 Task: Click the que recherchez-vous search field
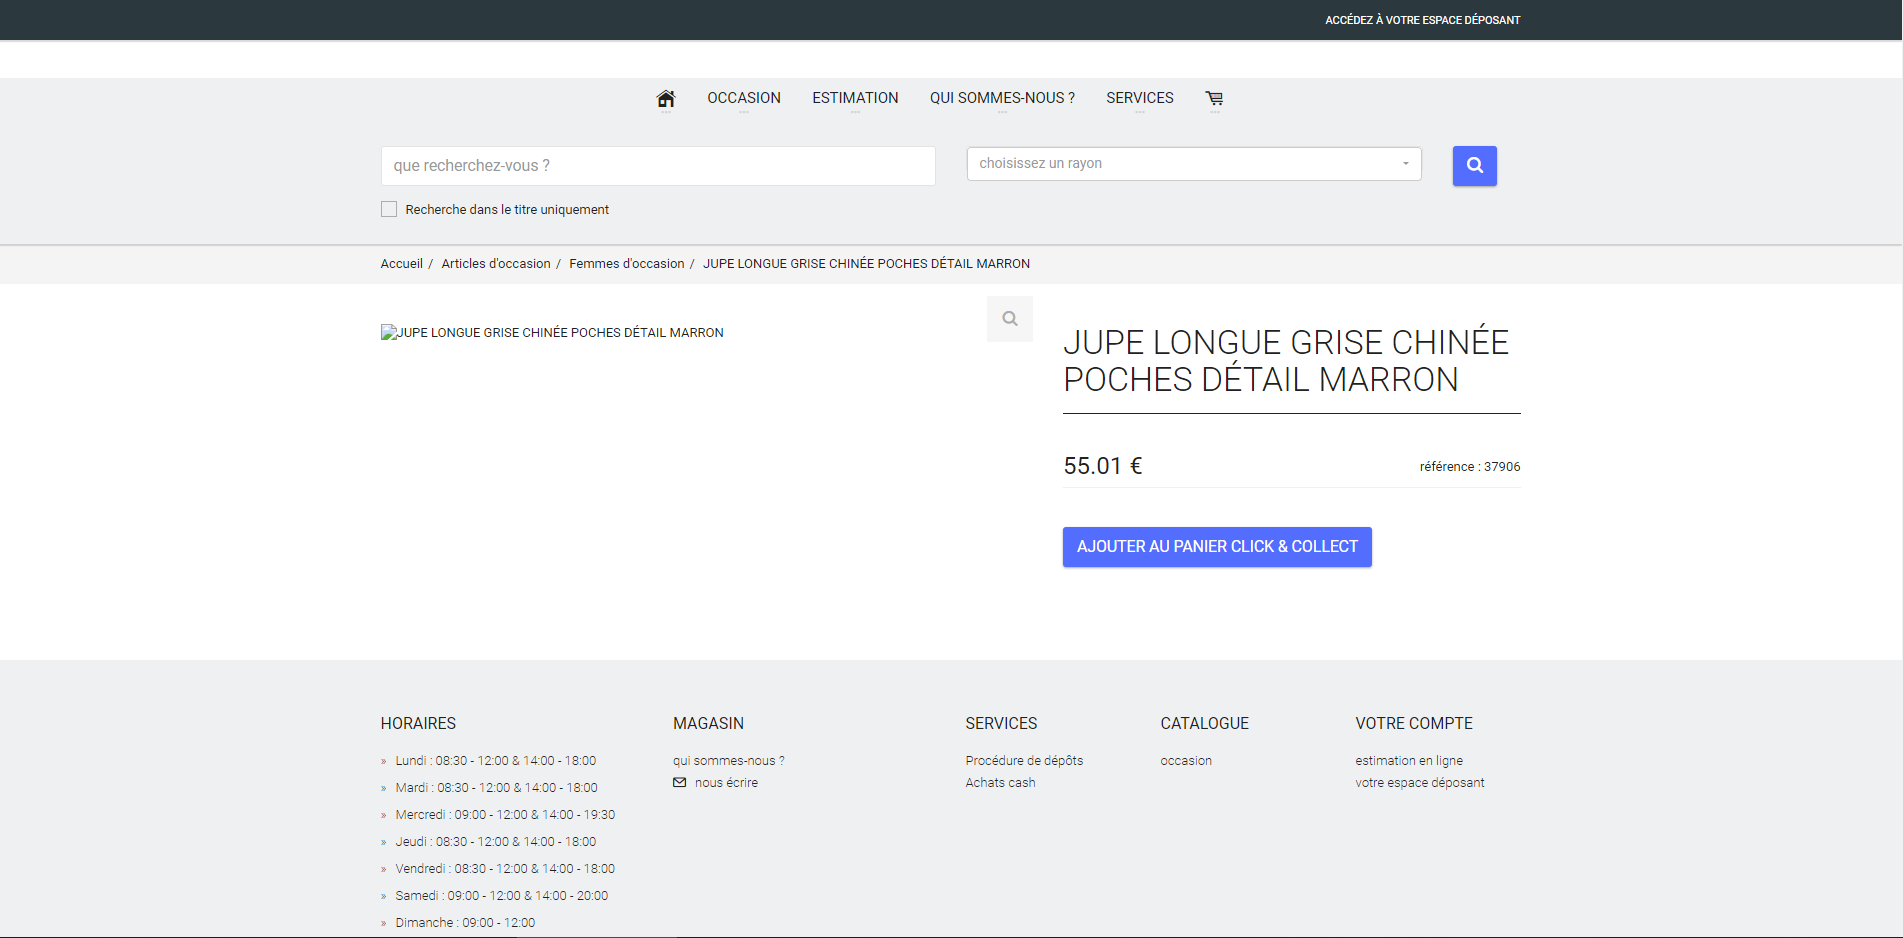click(x=658, y=166)
